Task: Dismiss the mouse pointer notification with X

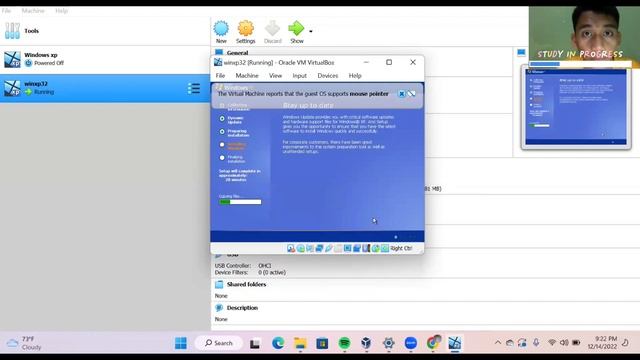Action: click(x=402, y=94)
